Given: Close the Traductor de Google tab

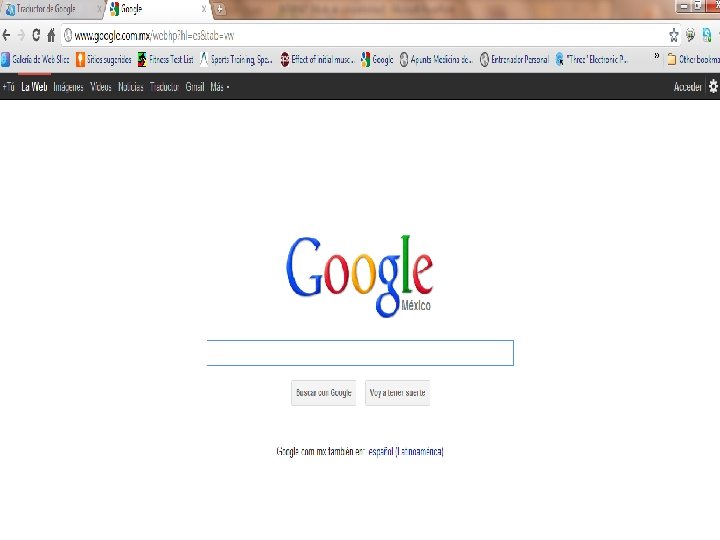Looking at the screenshot, I should [x=99, y=9].
